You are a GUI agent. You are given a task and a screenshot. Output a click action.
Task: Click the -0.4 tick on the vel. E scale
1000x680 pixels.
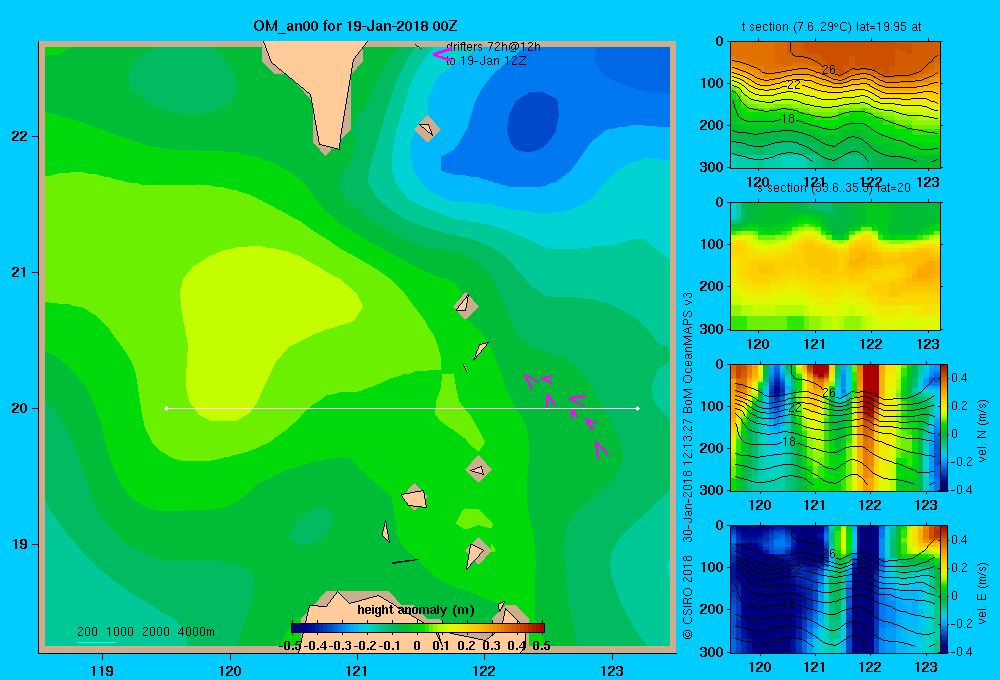(961, 651)
